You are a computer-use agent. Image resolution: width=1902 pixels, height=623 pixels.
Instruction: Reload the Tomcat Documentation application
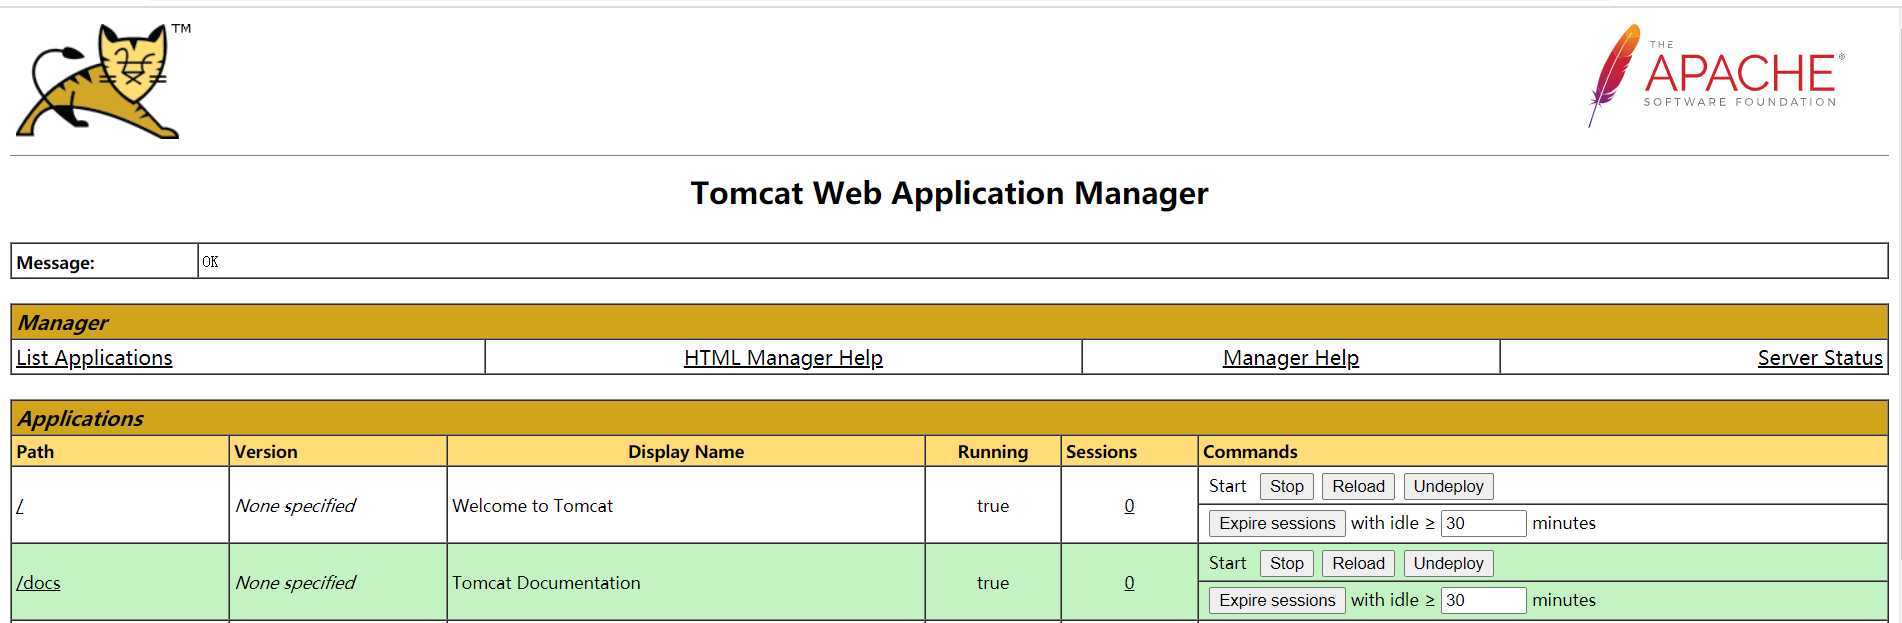tap(1358, 563)
